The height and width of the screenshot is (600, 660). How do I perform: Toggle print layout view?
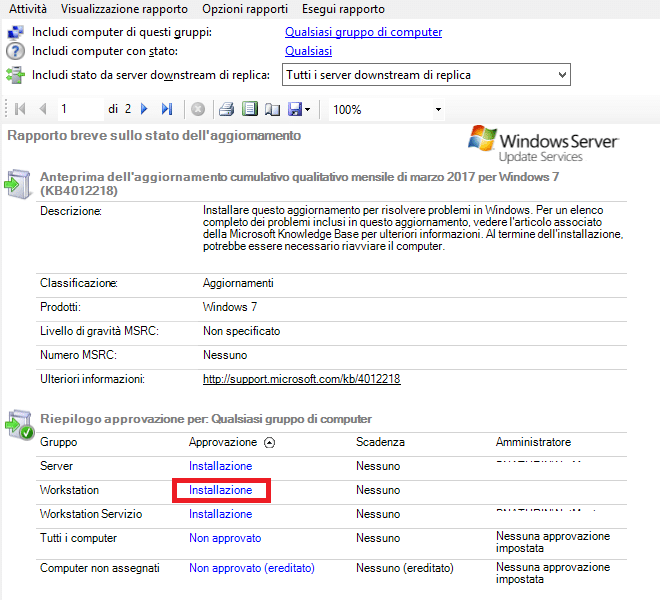(250, 109)
